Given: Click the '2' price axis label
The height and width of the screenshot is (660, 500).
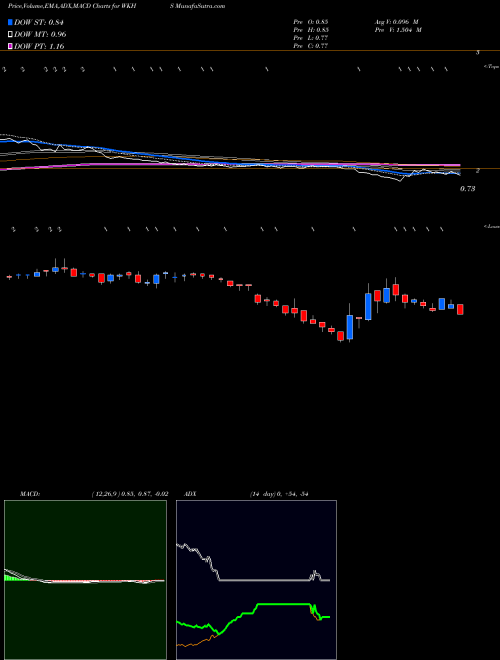Looking at the screenshot, I should pyautogui.click(x=478, y=171).
